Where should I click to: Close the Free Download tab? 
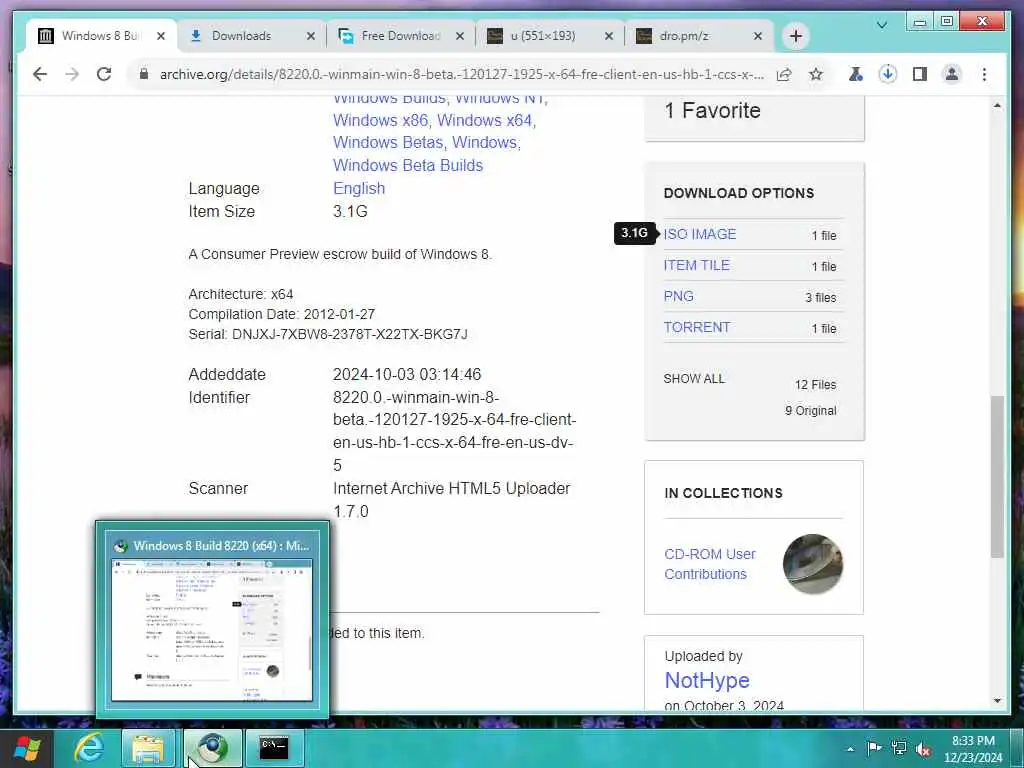(x=460, y=36)
